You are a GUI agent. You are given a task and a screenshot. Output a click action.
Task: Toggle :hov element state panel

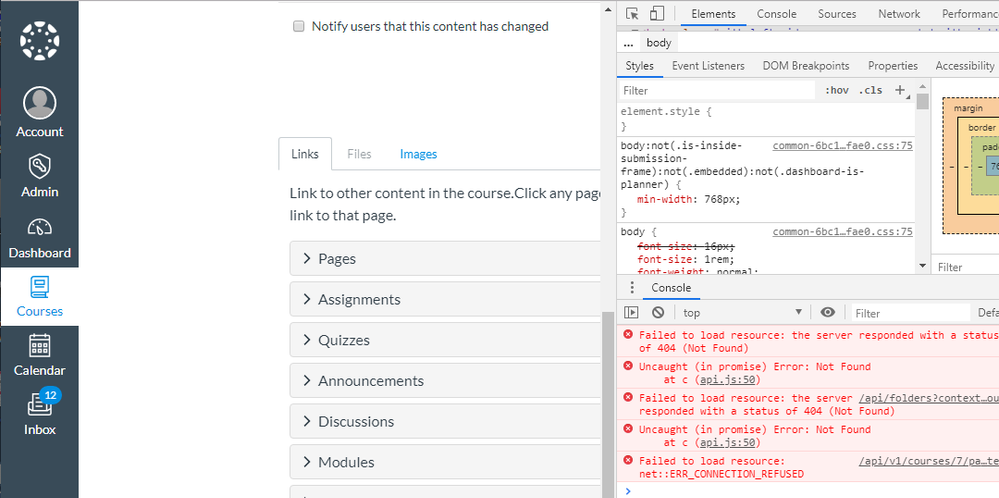click(x=836, y=91)
